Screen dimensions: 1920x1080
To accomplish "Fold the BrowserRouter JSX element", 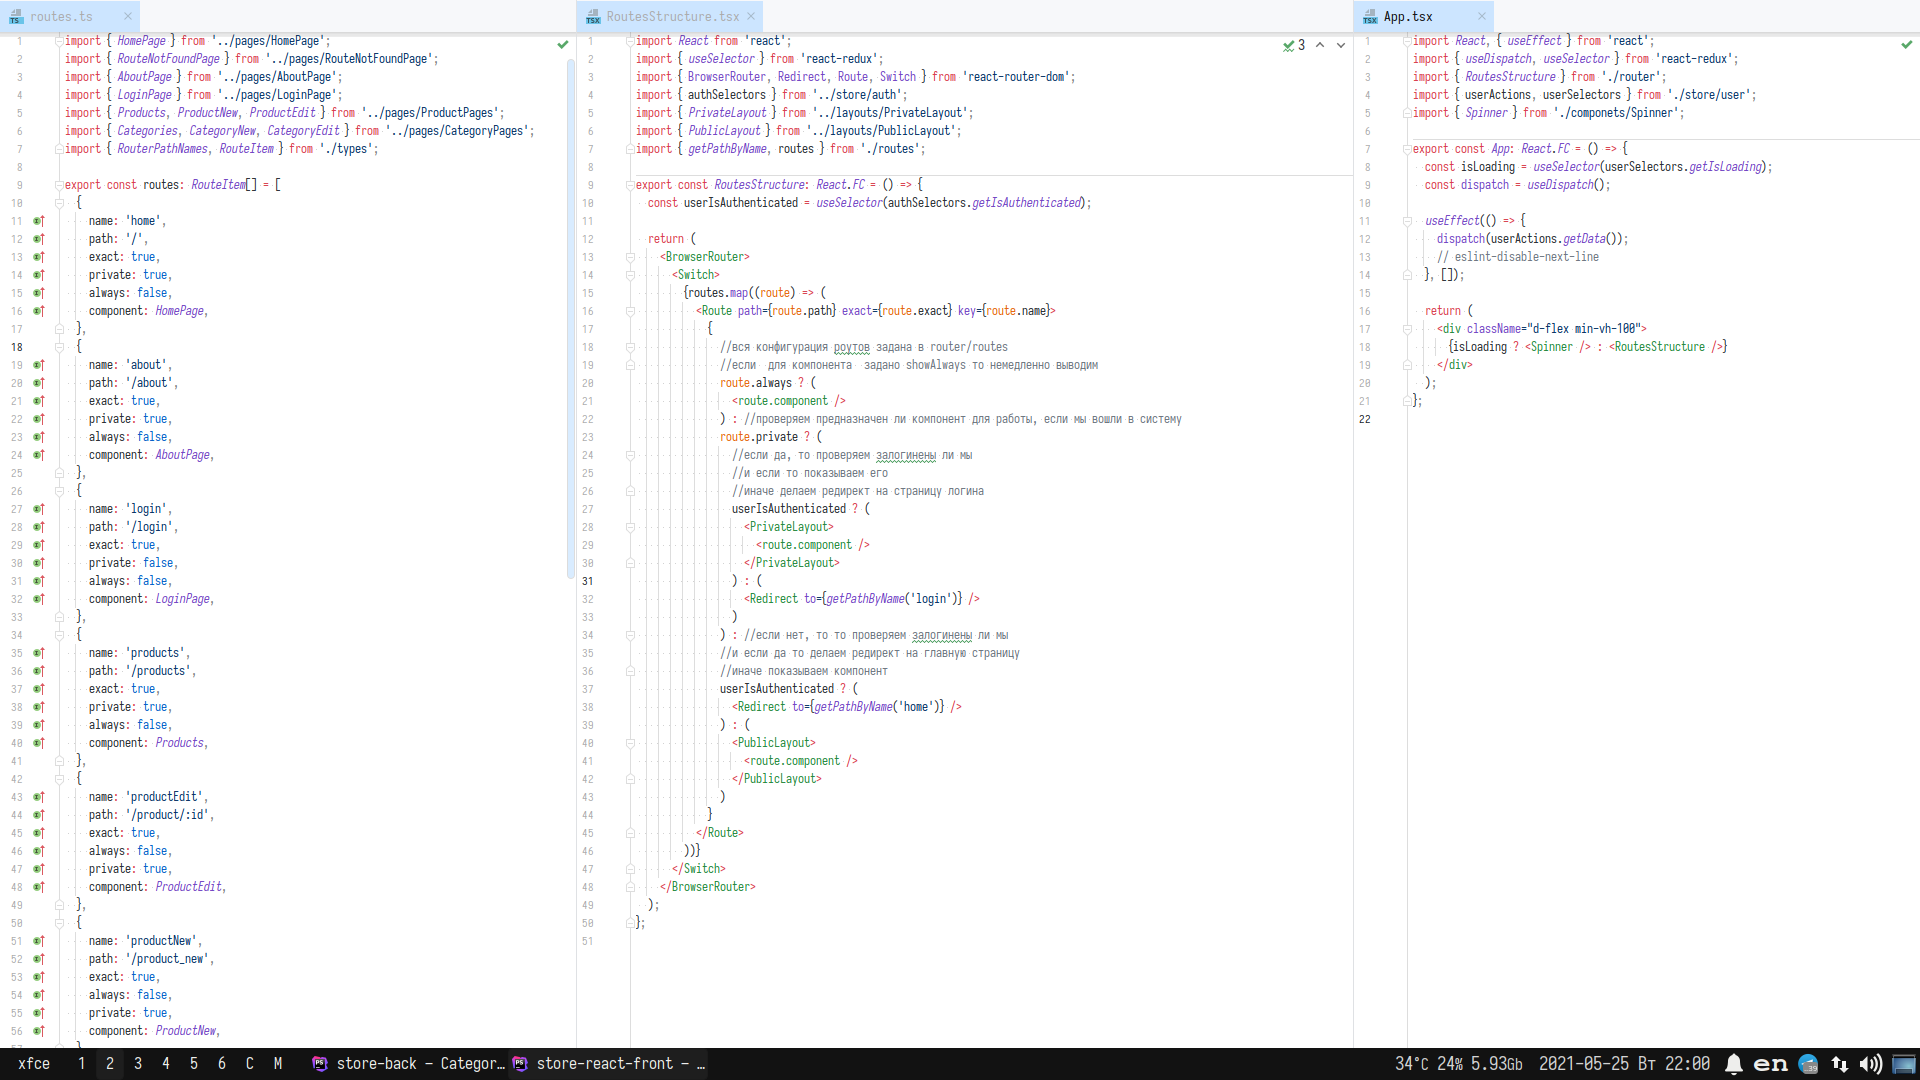I will (630, 257).
